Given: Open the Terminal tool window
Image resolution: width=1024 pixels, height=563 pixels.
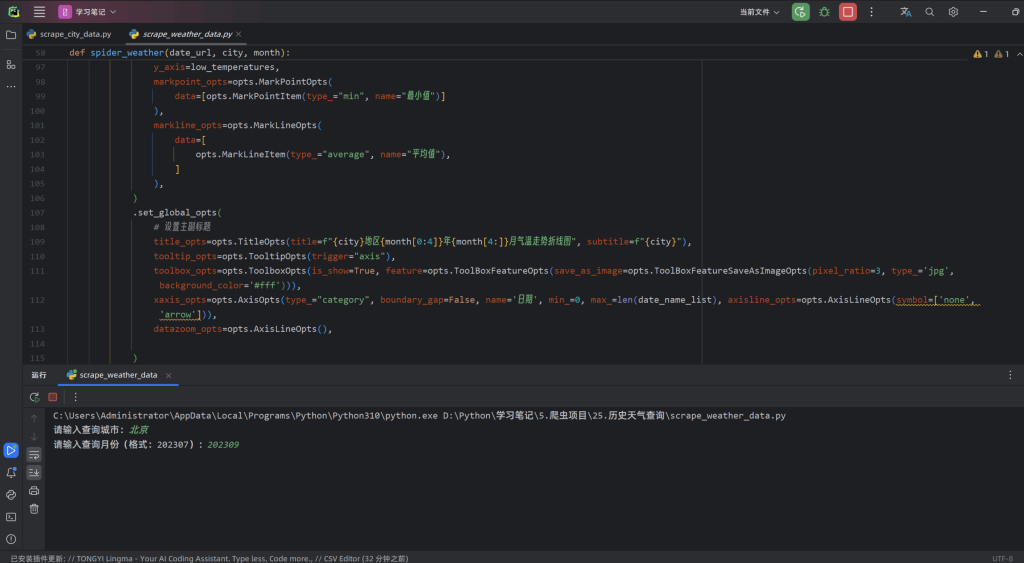Looking at the screenshot, I should [x=11, y=516].
